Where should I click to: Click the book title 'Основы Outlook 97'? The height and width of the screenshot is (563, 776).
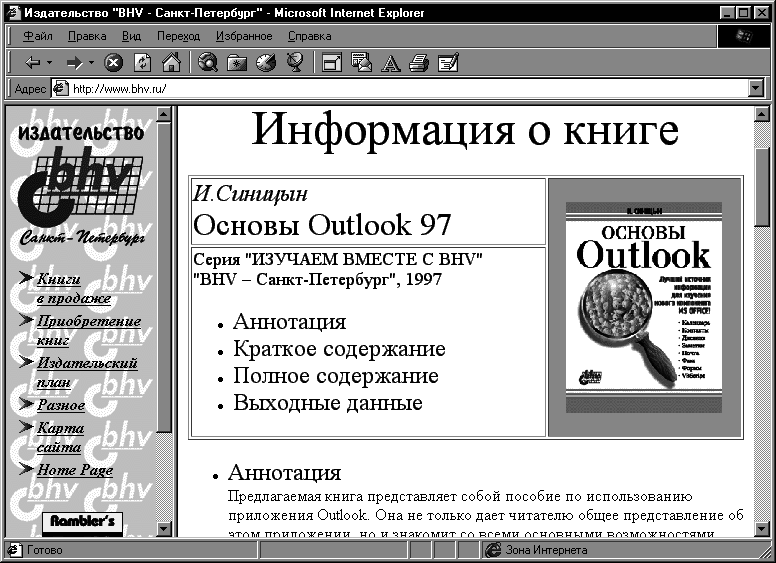[322, 225]
